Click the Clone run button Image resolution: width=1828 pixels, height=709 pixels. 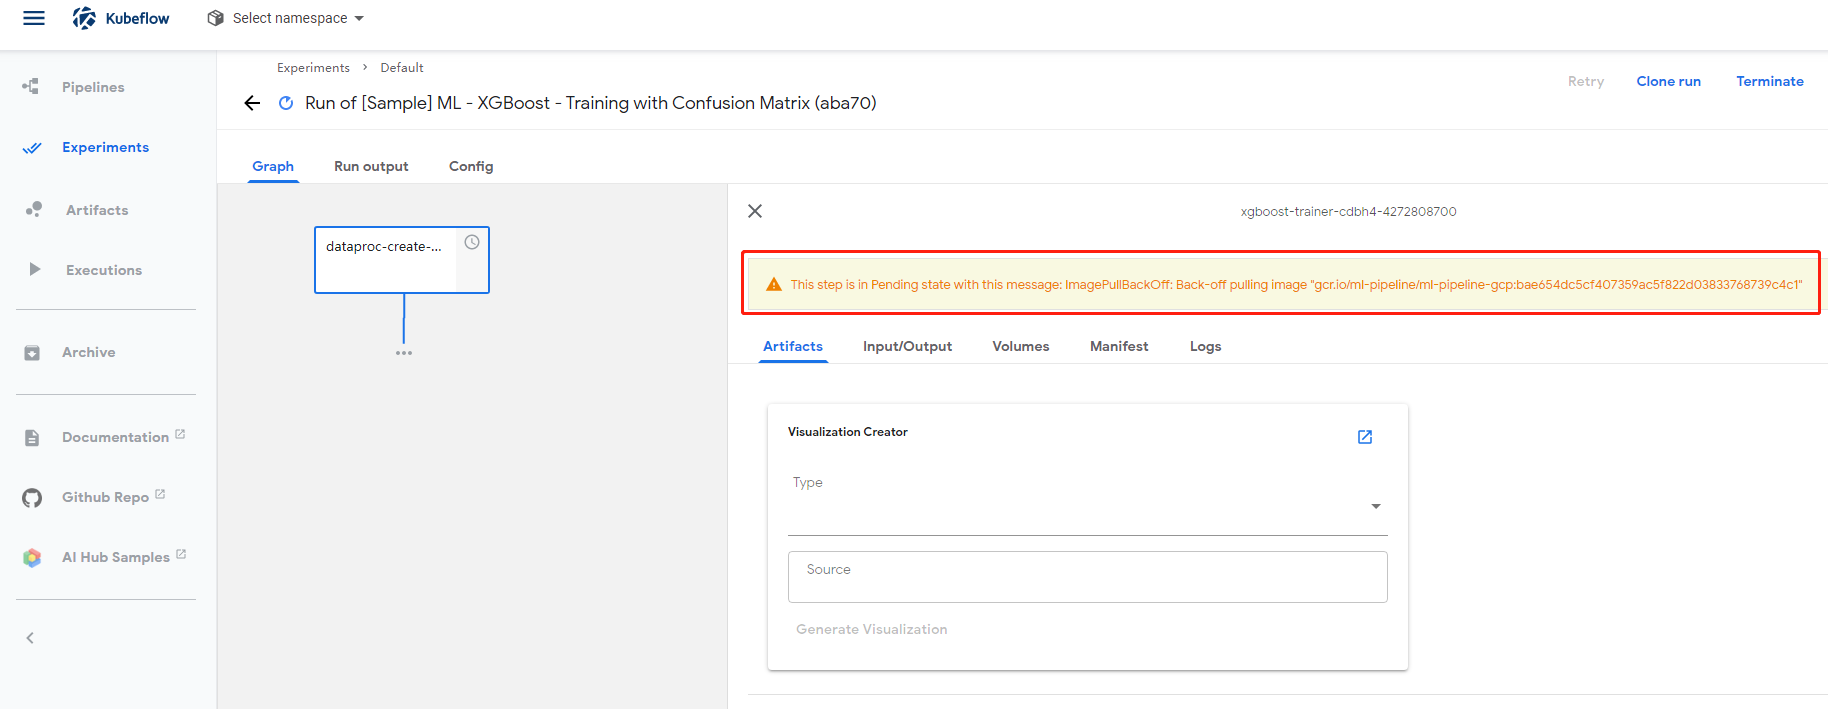tap(1668, 81)
